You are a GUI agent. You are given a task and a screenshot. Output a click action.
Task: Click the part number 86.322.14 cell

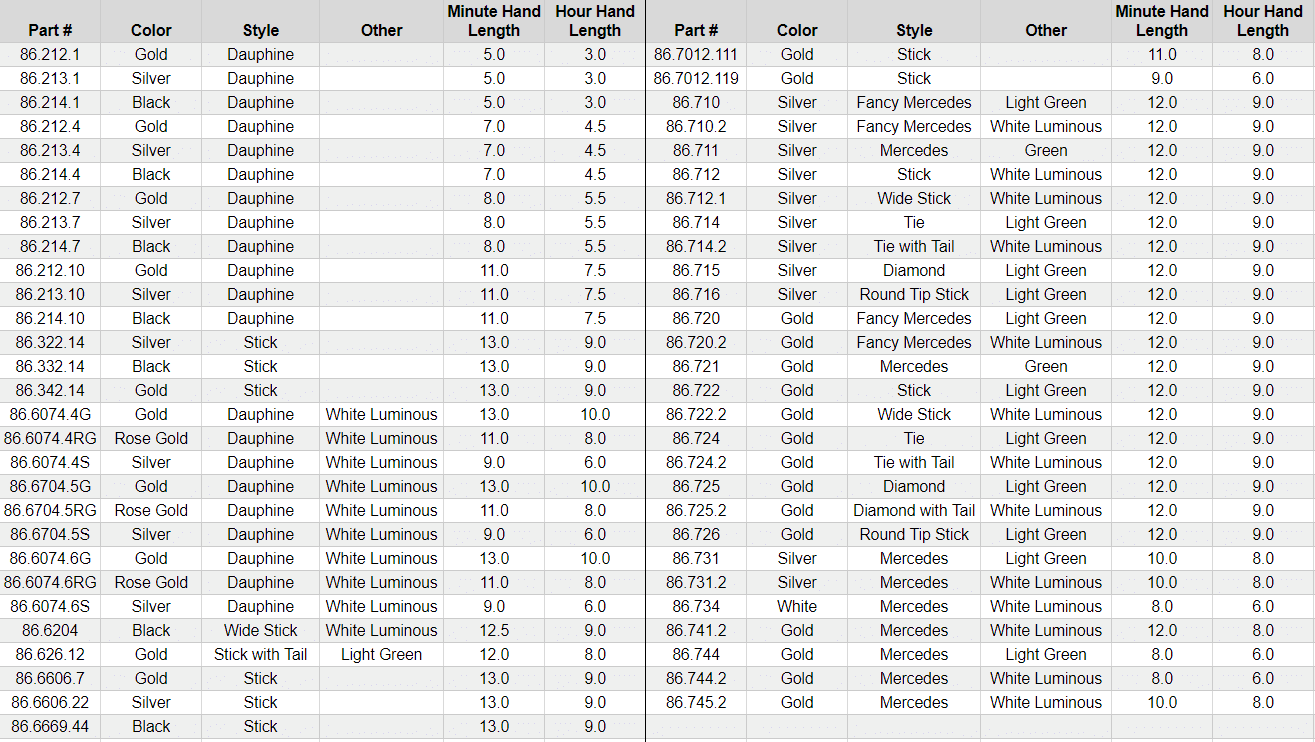point(50,342)
